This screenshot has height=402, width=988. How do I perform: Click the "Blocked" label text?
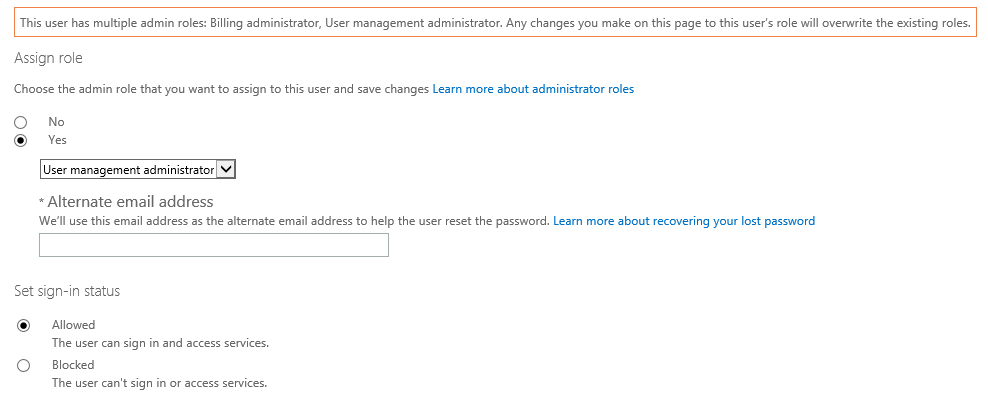[73, 365]
